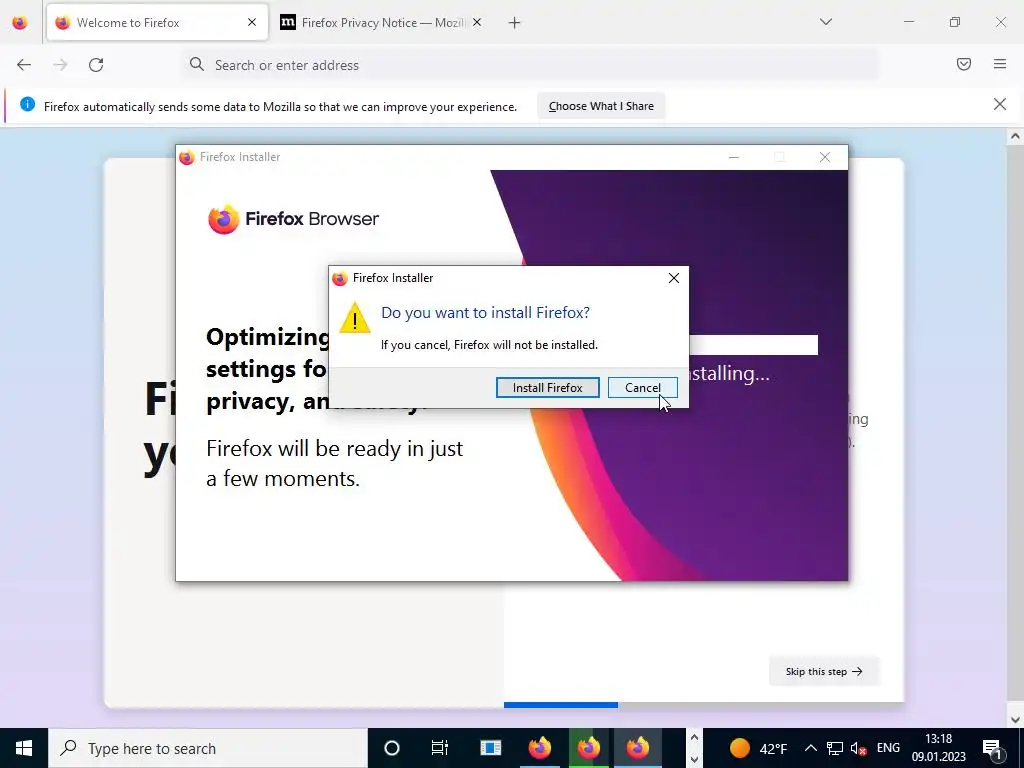Open the blue panel app on the taskbar
Screen dimensions: 1024x768
tap(490, 748)
